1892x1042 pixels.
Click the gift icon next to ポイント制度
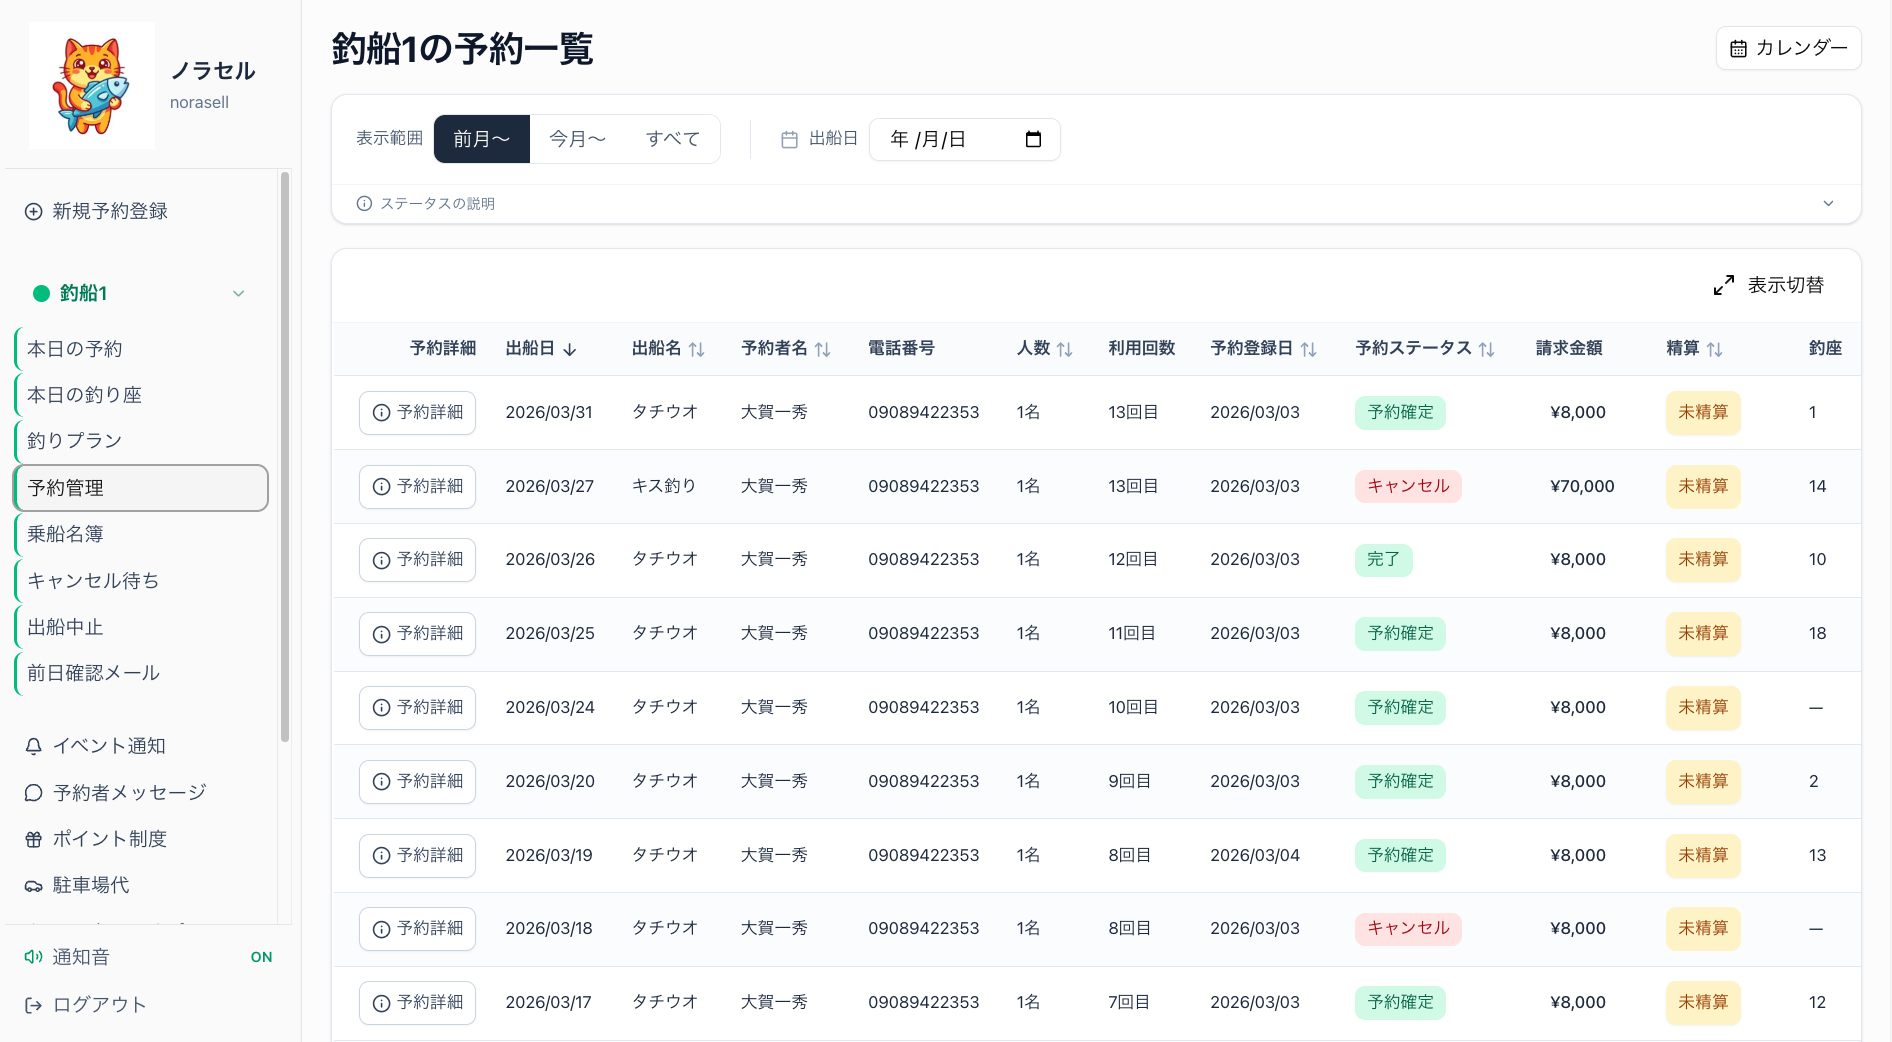click(x=33, y=839)
